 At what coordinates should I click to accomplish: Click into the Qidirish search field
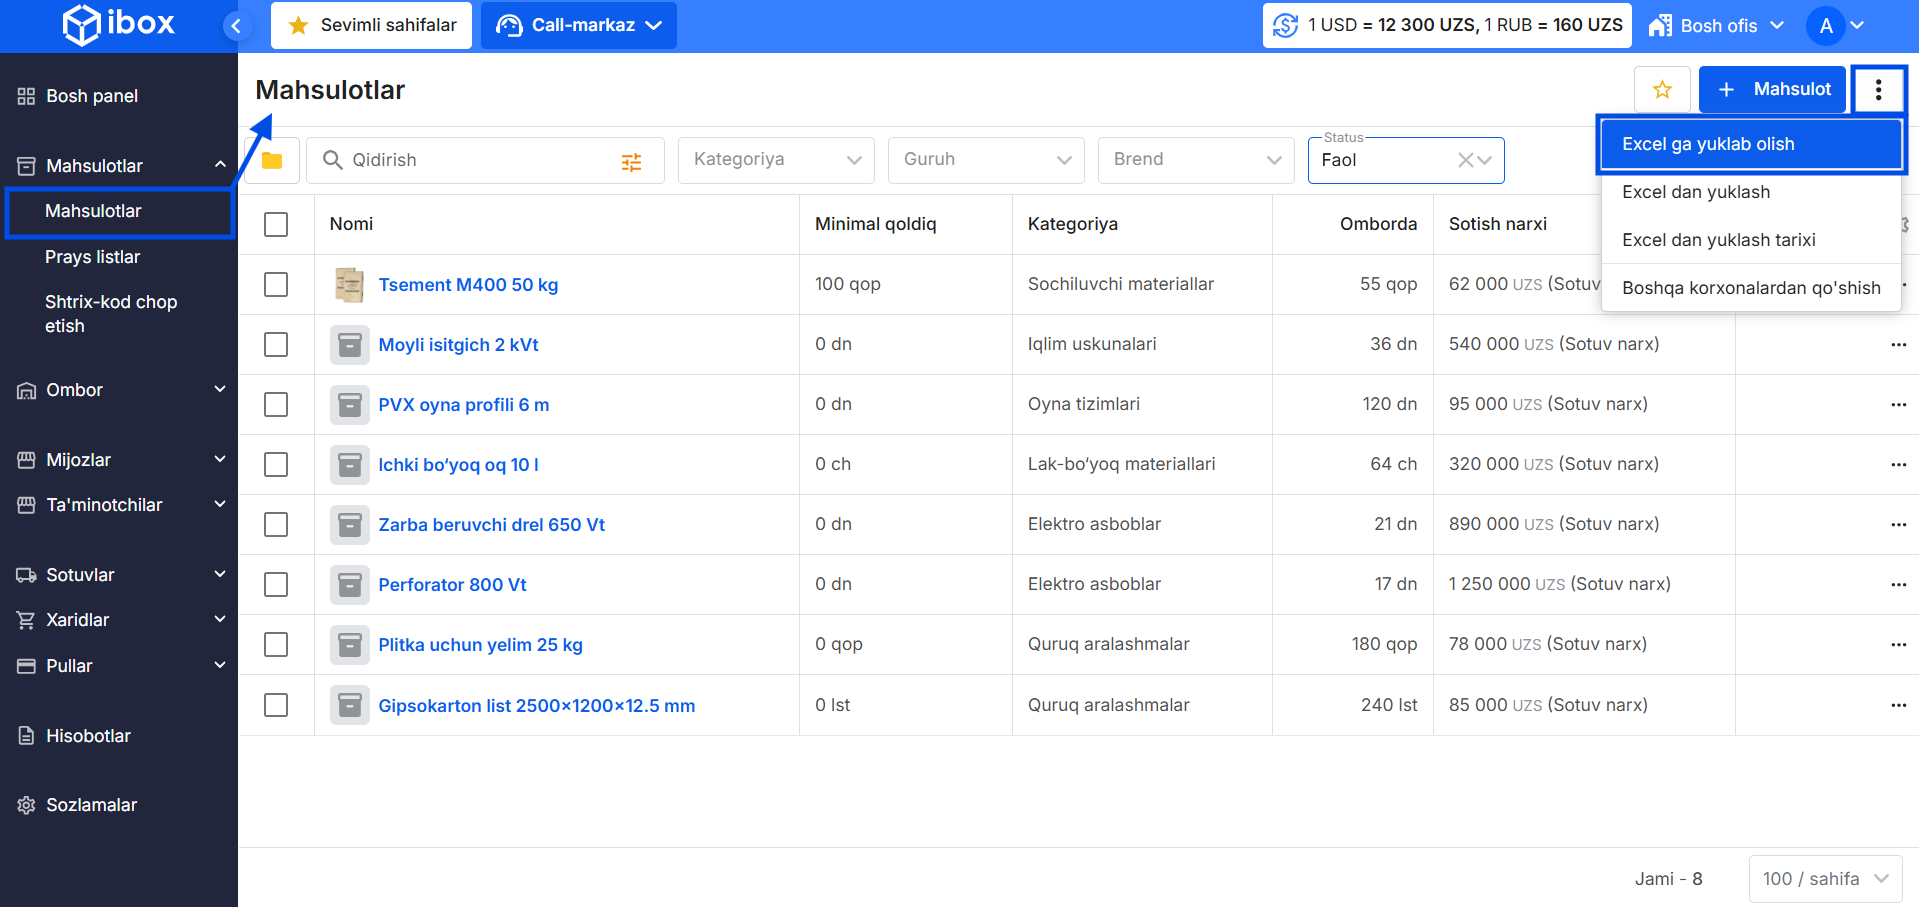[x=480, y=160]
